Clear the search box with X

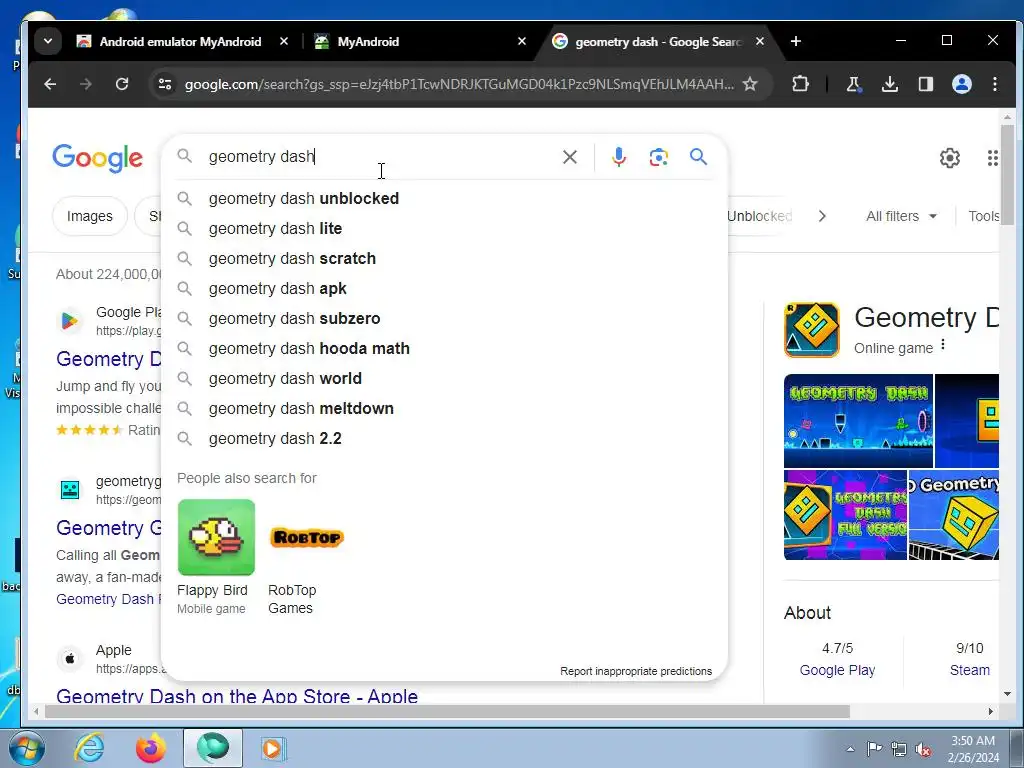570,157
